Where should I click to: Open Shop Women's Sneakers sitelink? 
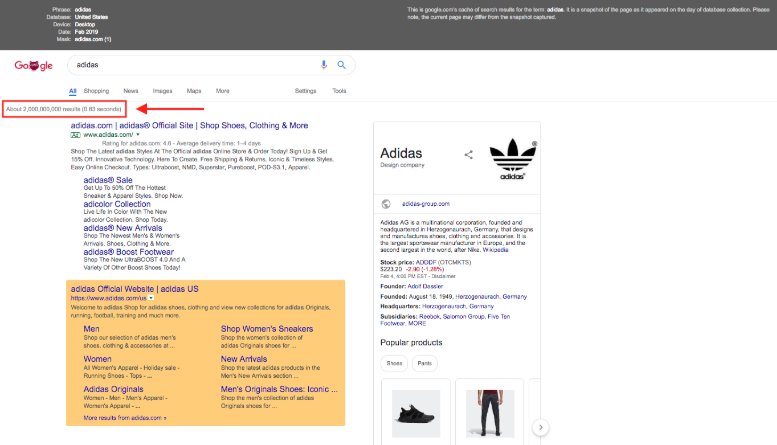(267, 329)
